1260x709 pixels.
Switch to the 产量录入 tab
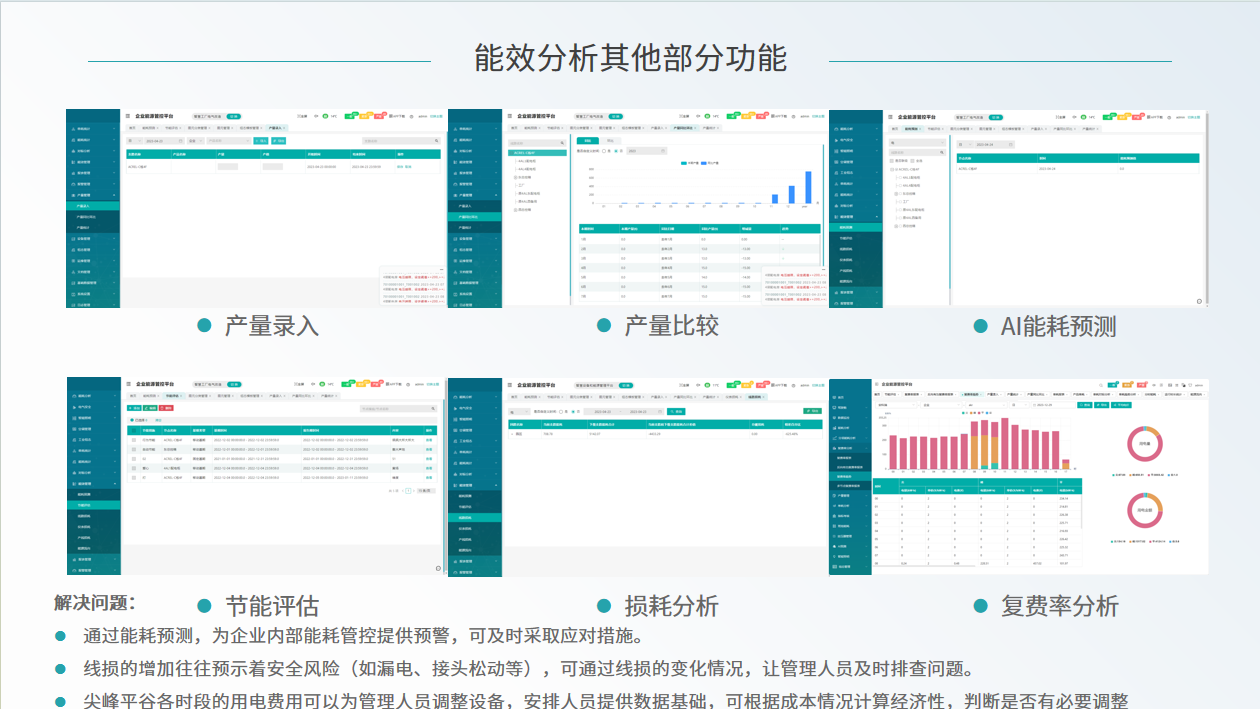point(276,128)
